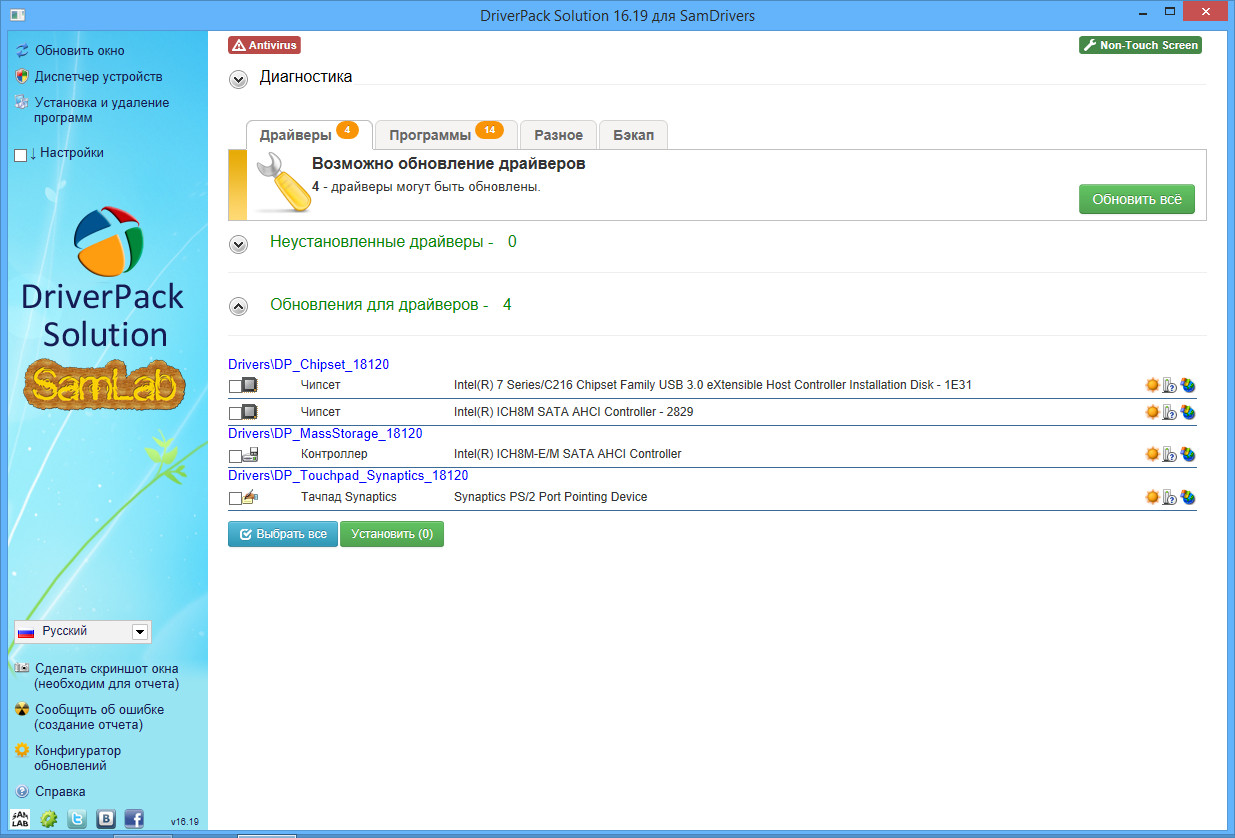
Task: Enable the Настройки checkbox in sidebar
Action: [21, 155]
